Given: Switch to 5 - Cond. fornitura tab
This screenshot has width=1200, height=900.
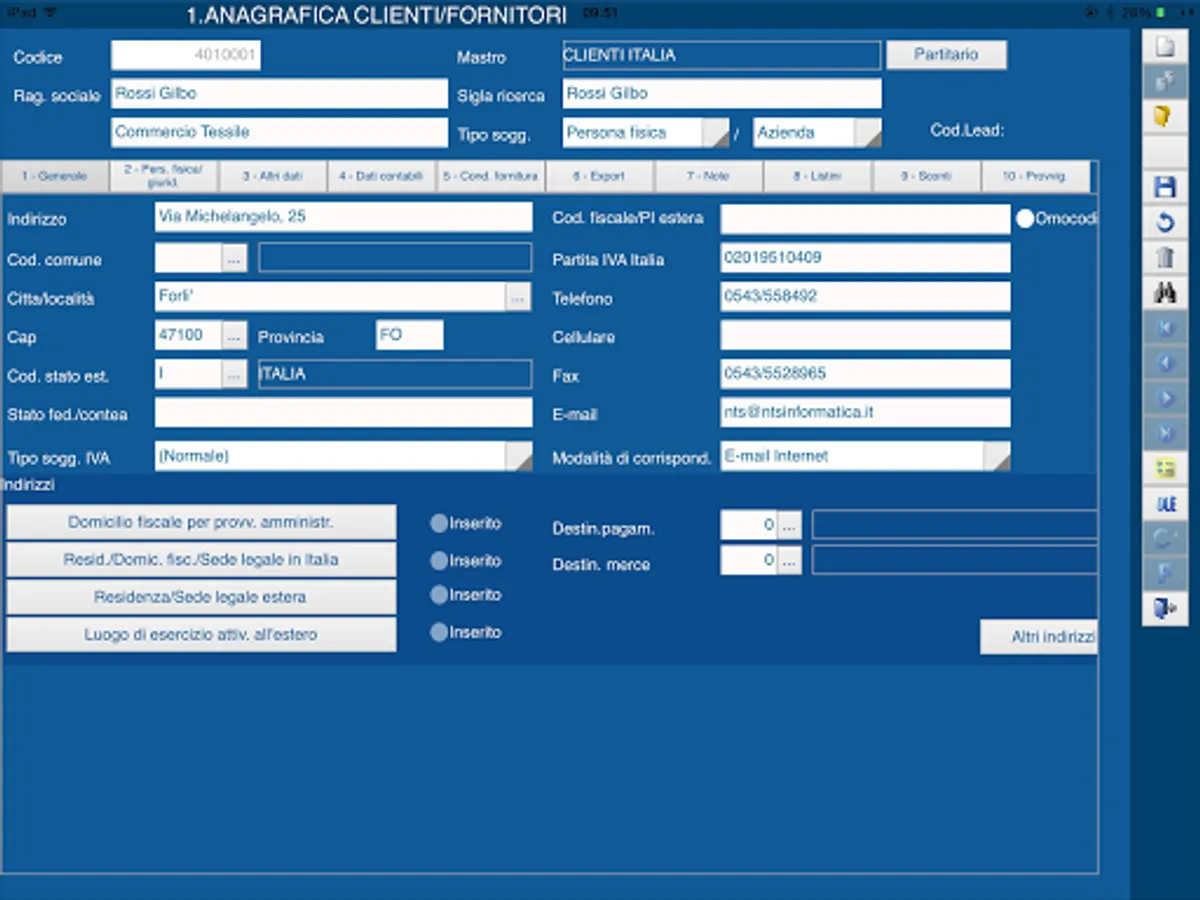Looking at the screenshot, I should pyautogui.click(x=491, y=176).
